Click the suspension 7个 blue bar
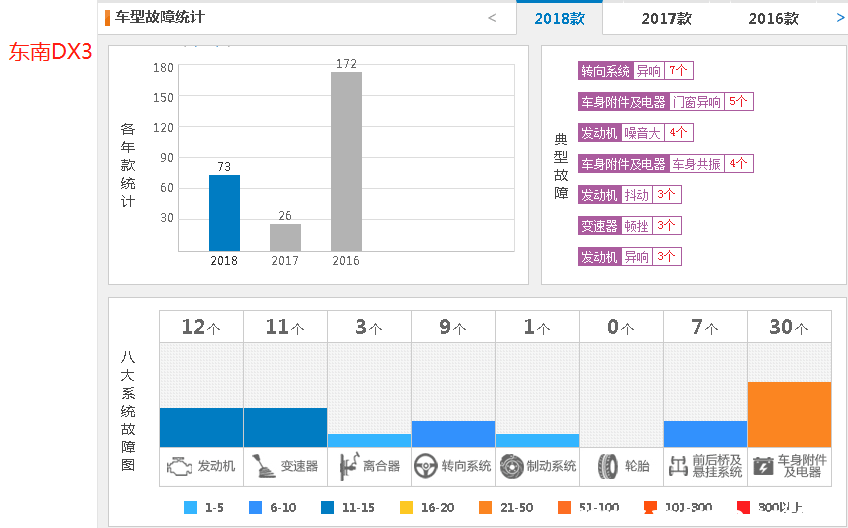This screenshot has height=528, width=848. (x=705, y=434)
